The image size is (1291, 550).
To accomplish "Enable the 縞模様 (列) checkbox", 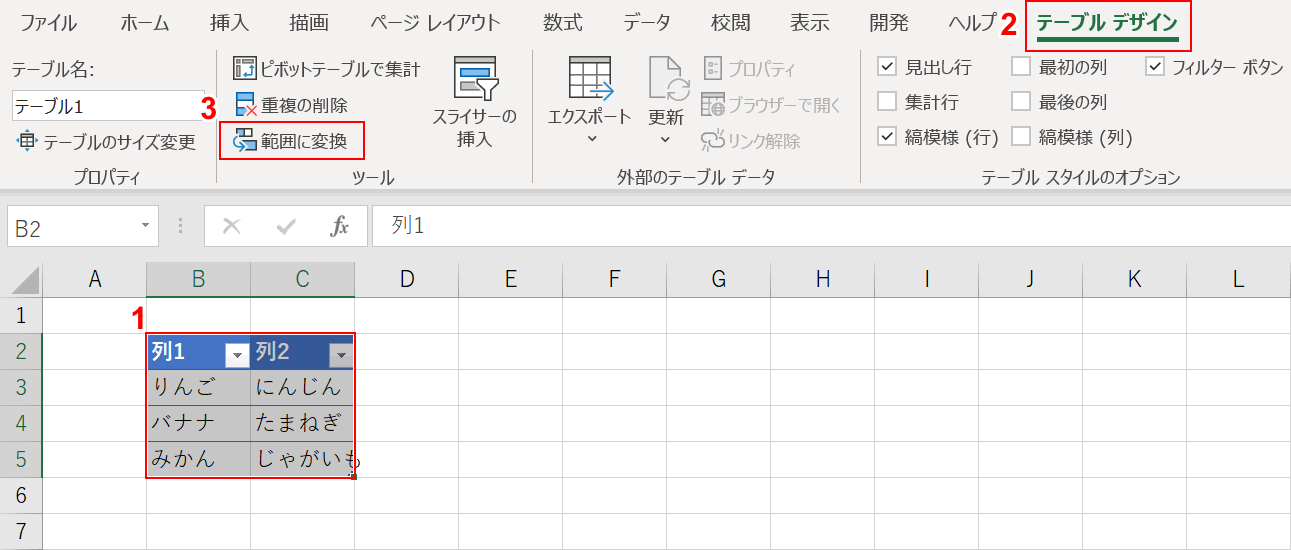I will coord(1021,137).
